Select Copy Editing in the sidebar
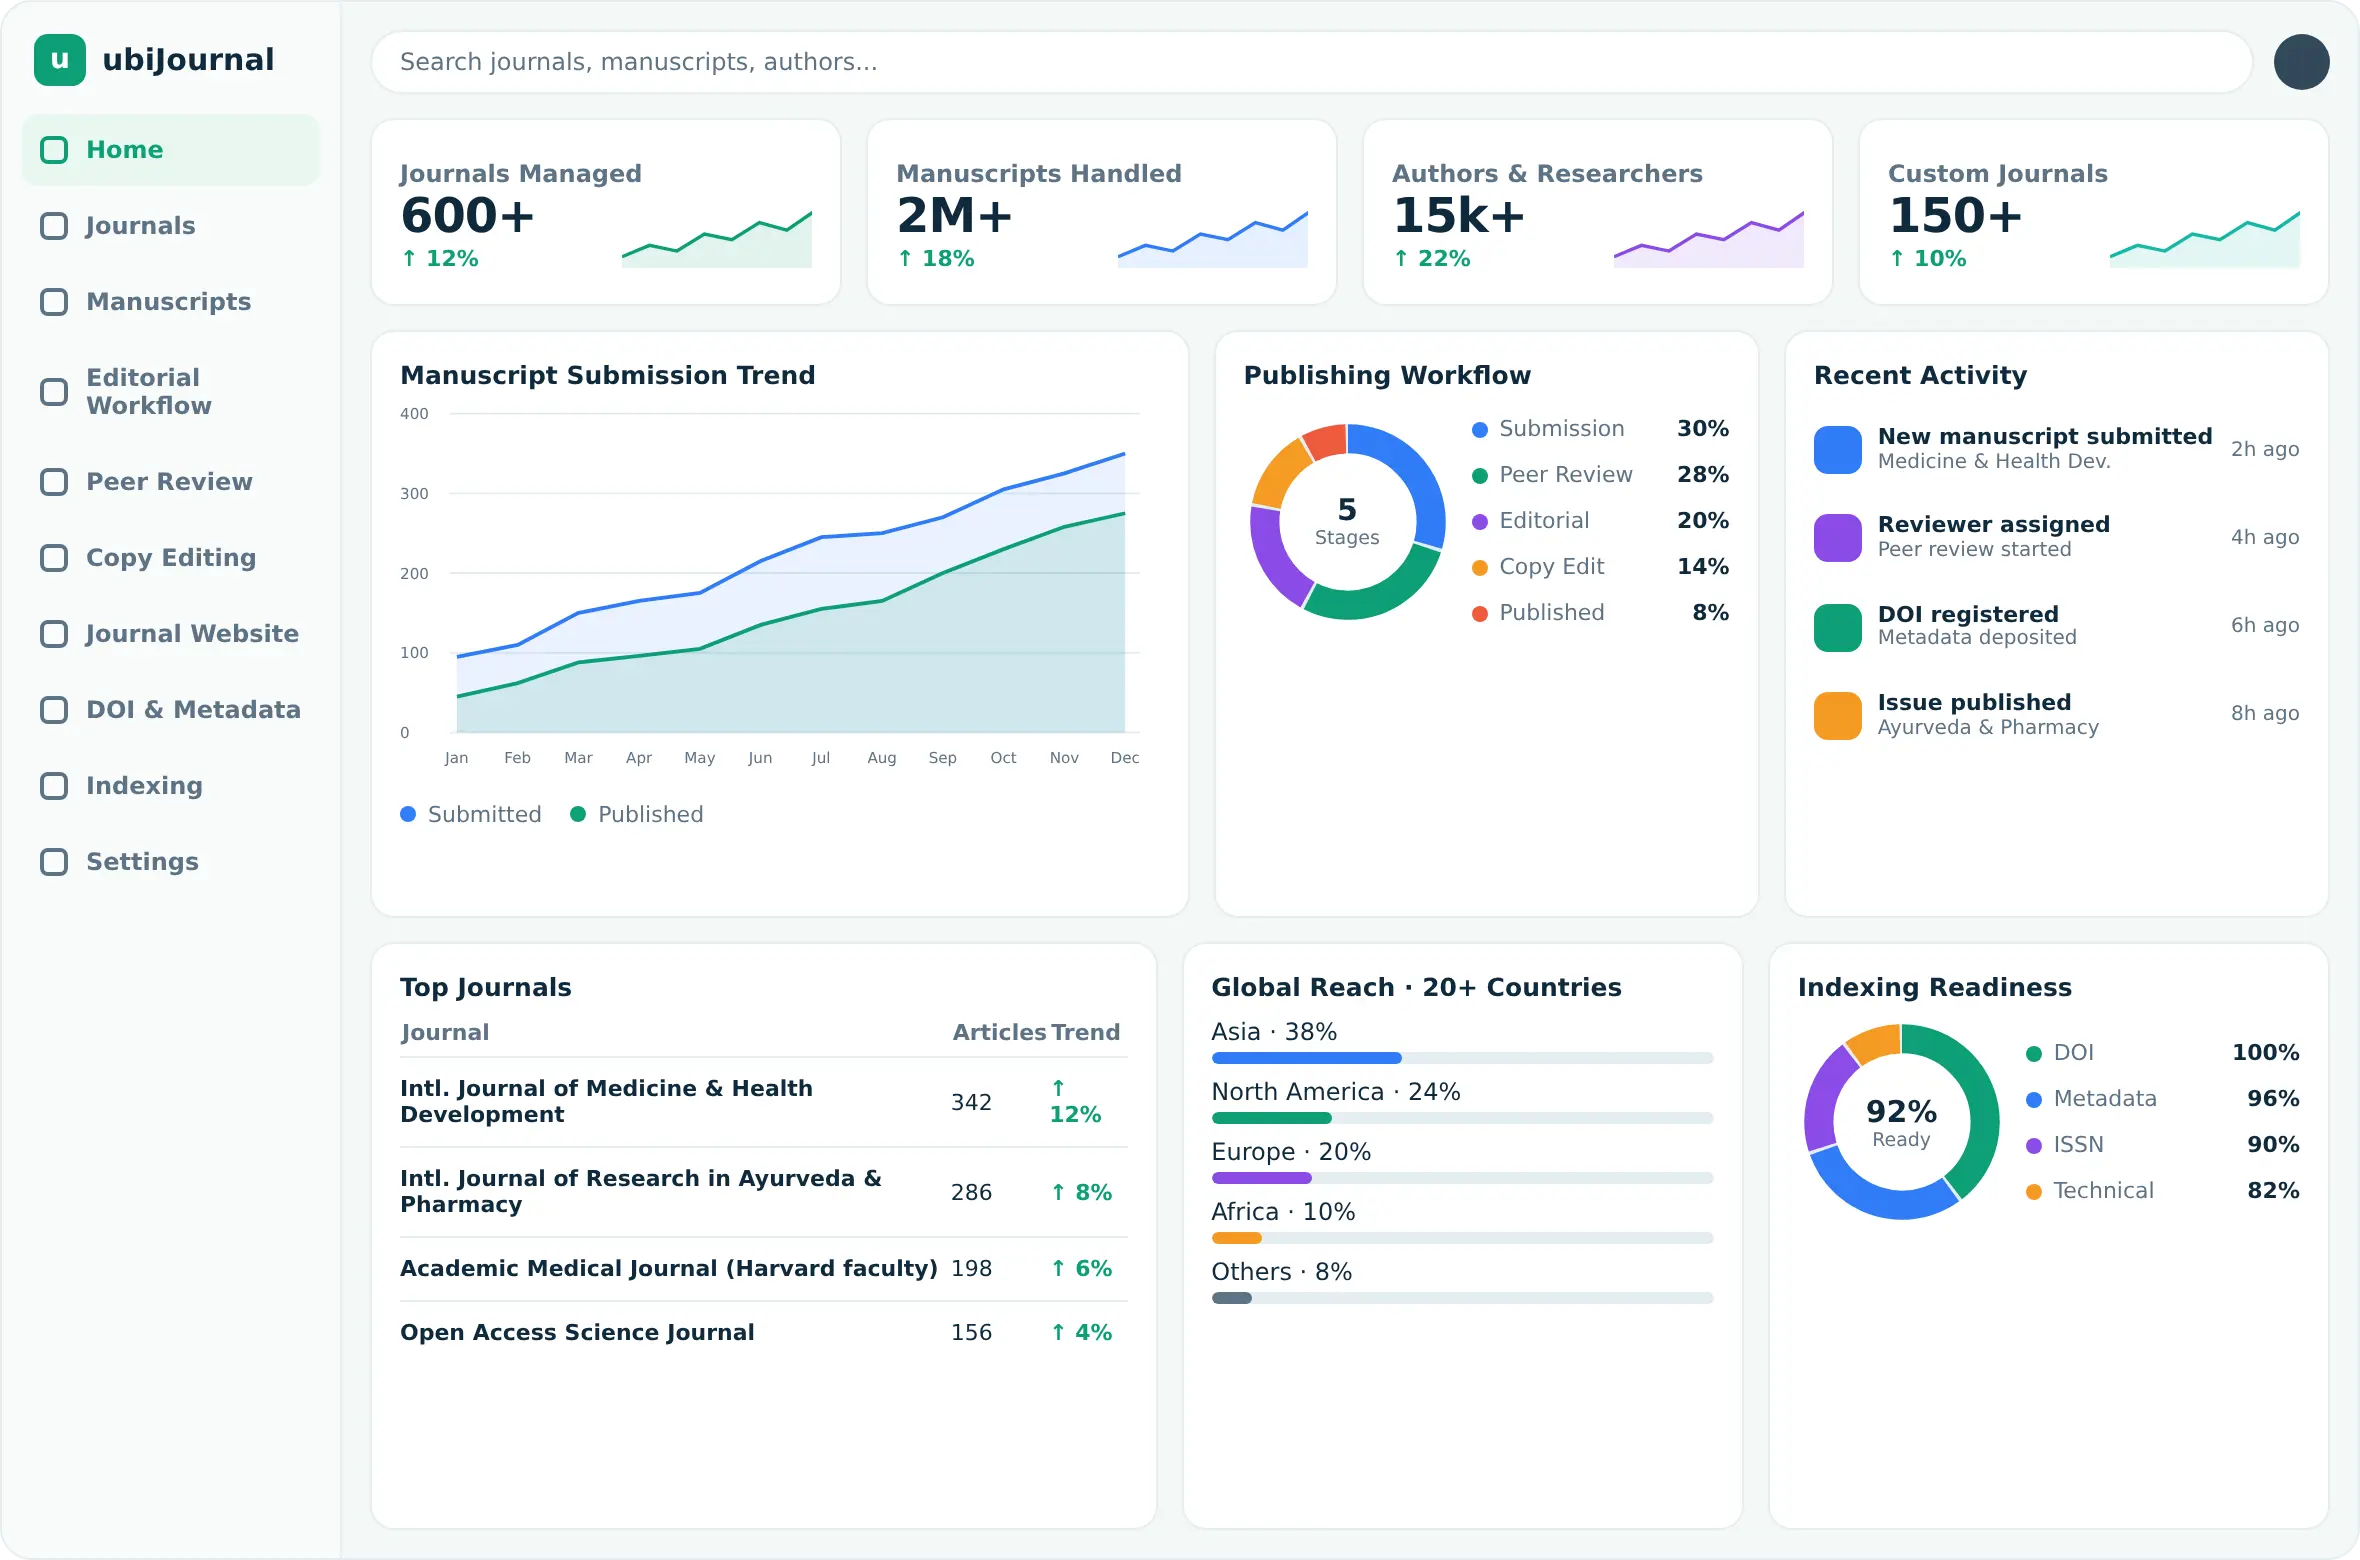The height and width of the screenshot is (1560, 2360). (x=171, y=558)
